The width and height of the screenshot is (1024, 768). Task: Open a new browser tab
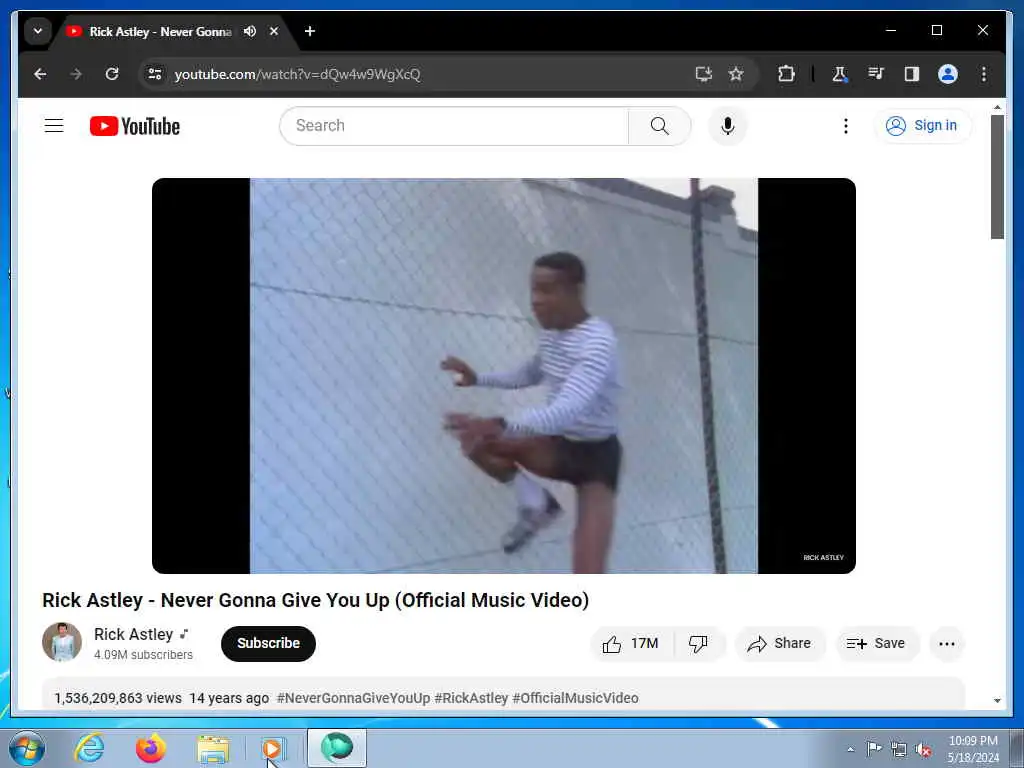pyautogui.click(x=310, y=31)
